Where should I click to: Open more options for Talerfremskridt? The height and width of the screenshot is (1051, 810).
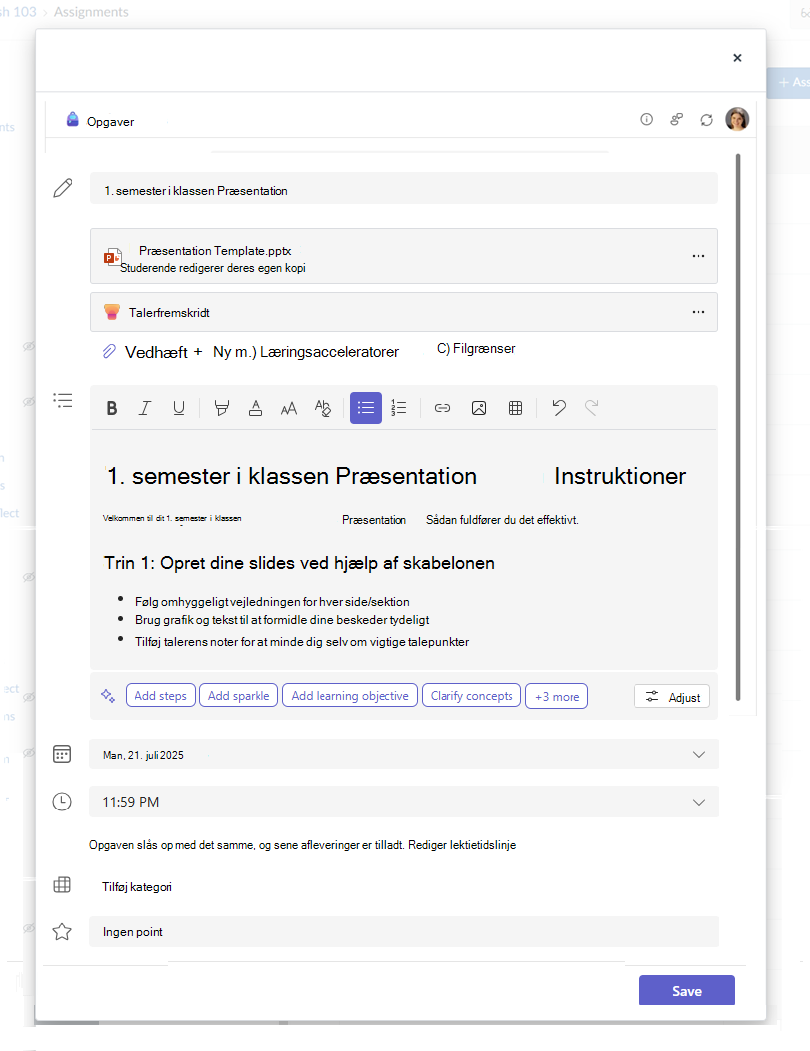tap(698, 312)
